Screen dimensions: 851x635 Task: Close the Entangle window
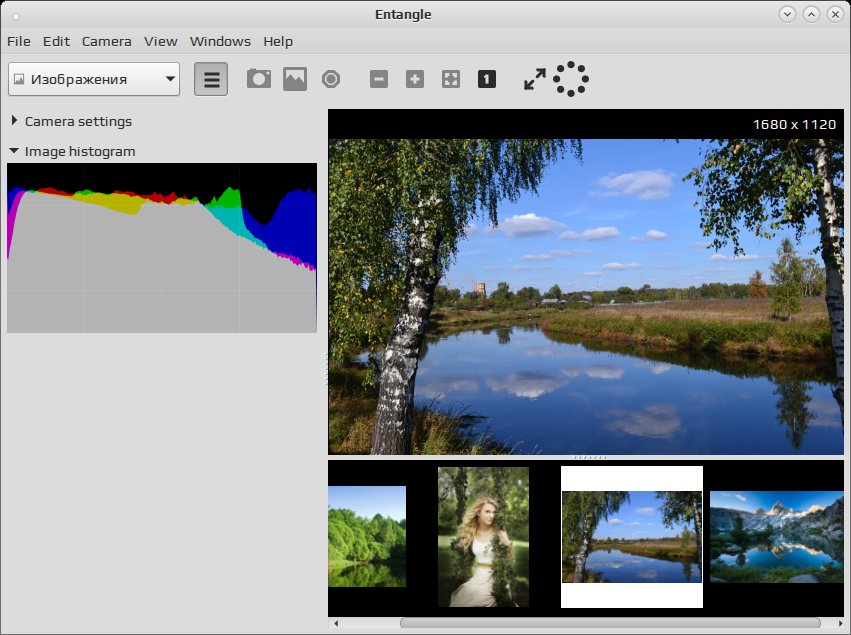[835, 14]
